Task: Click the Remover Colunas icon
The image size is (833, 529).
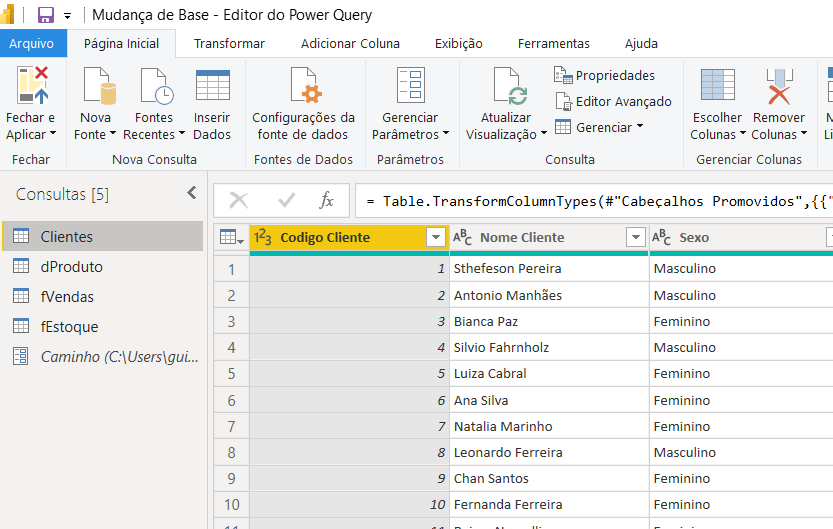Action: tap(779, 86)
